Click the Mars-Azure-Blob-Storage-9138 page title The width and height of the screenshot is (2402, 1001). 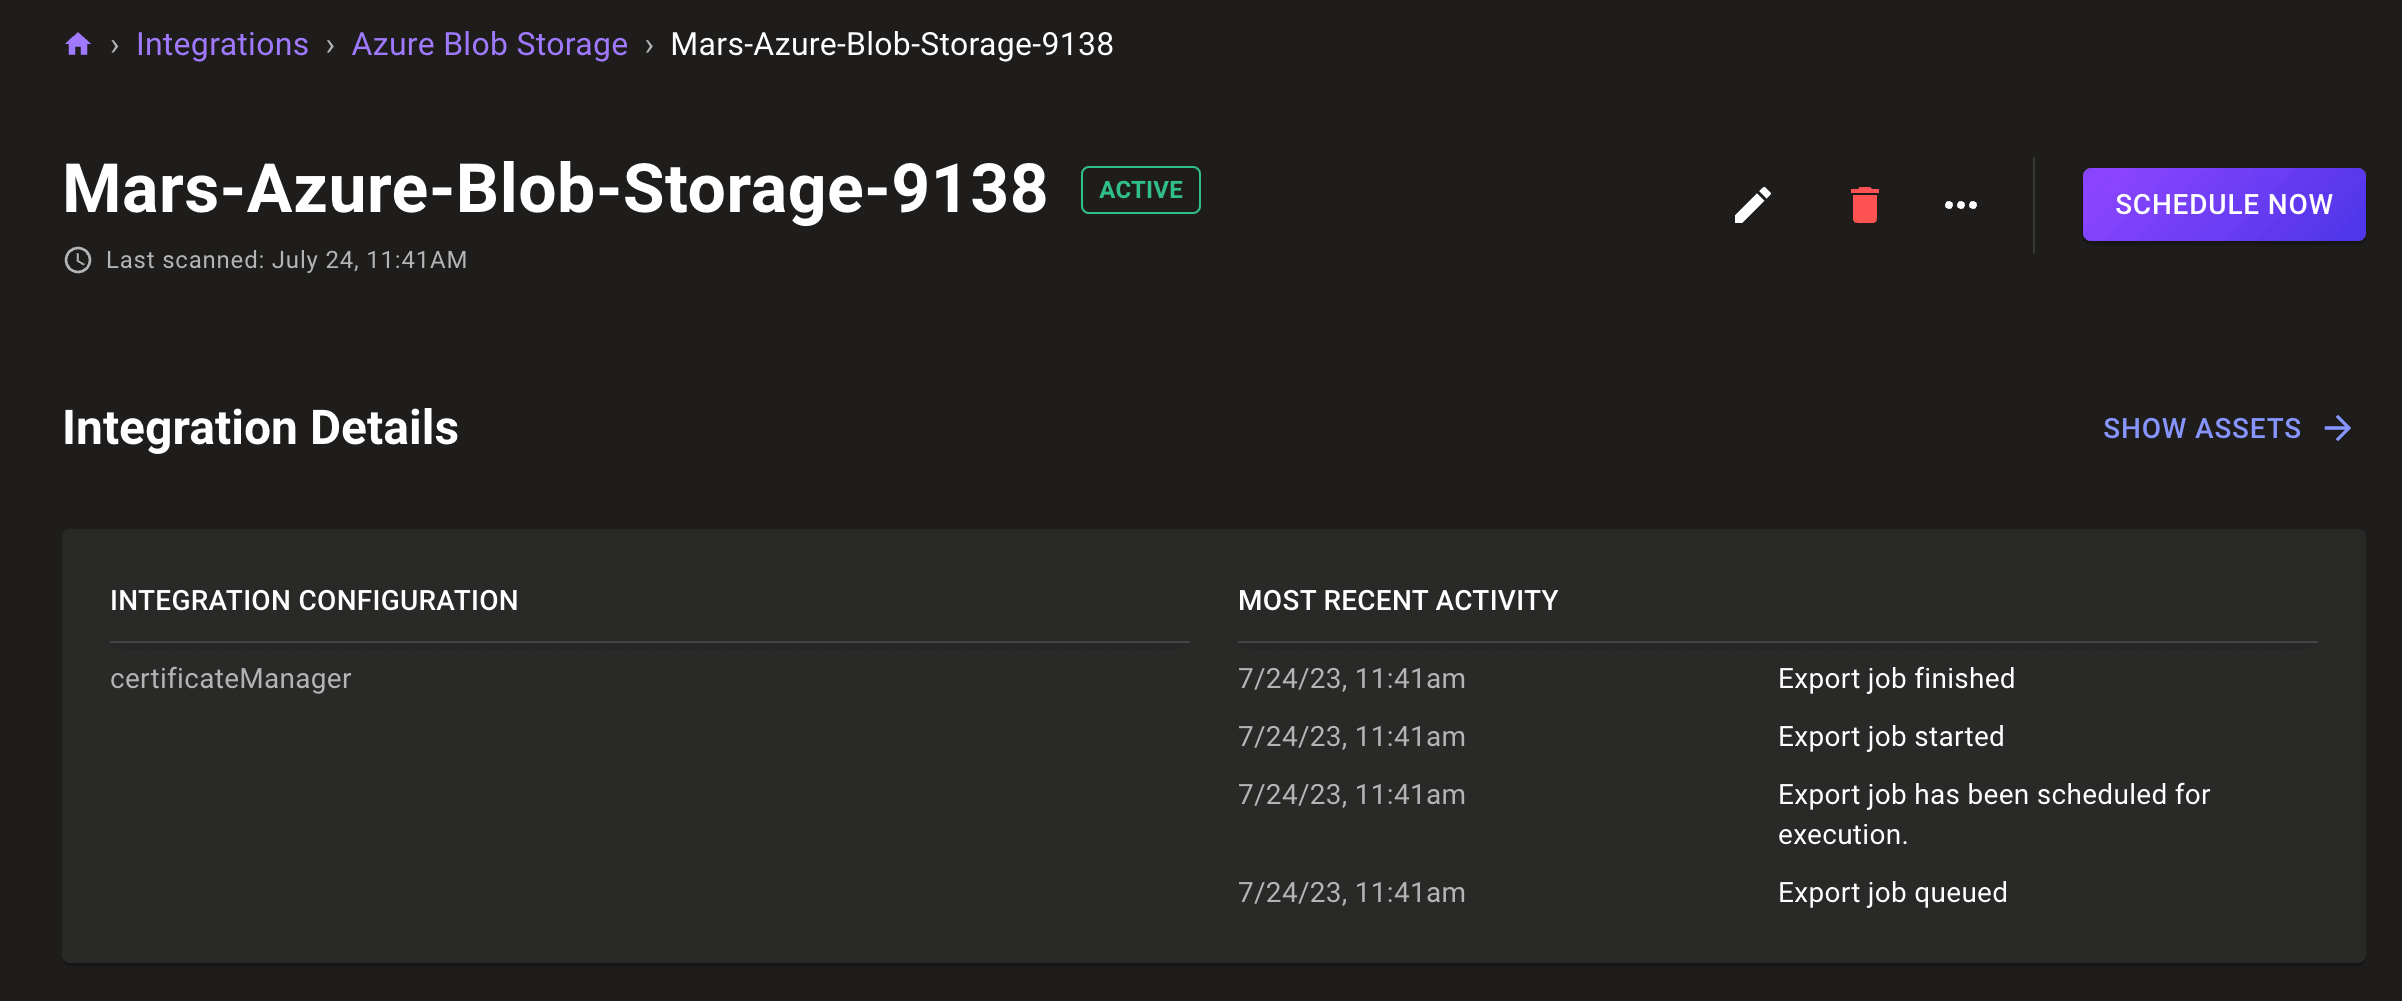tap(556, 190)
